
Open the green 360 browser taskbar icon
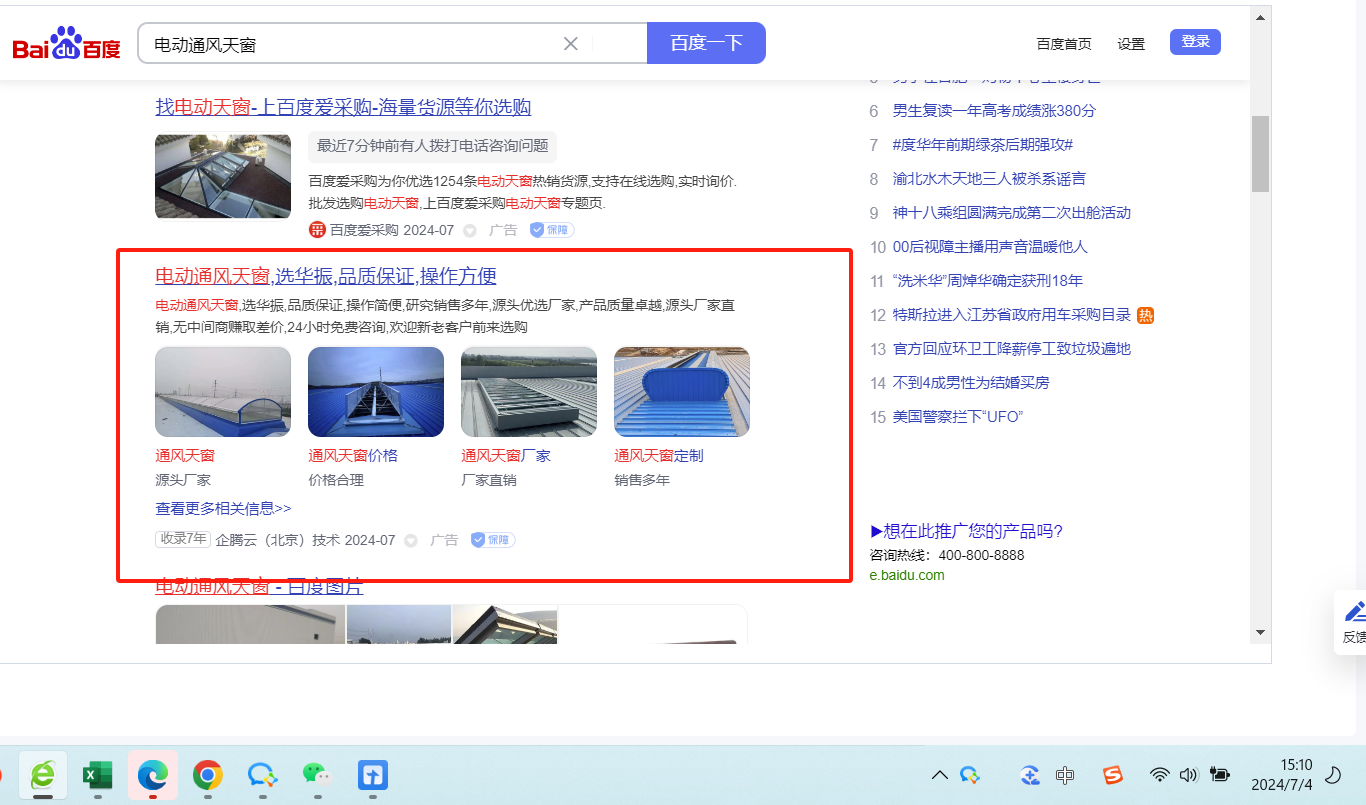point(43,775)
